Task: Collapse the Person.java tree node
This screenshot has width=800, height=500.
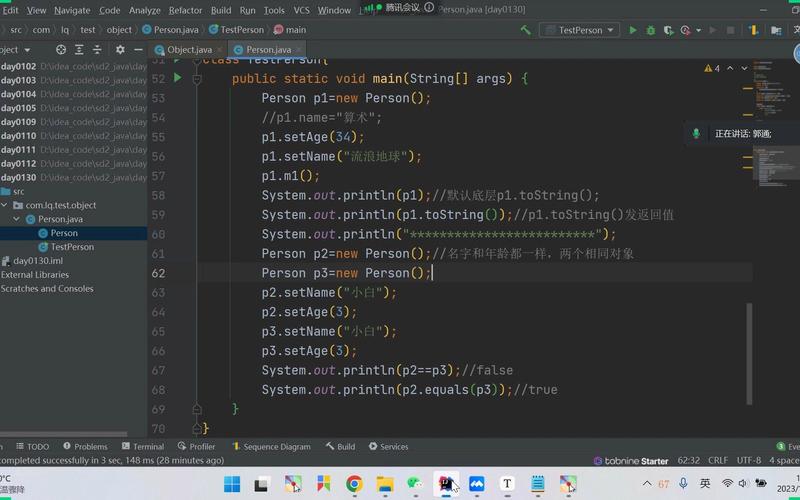Action: click(17, 219)
